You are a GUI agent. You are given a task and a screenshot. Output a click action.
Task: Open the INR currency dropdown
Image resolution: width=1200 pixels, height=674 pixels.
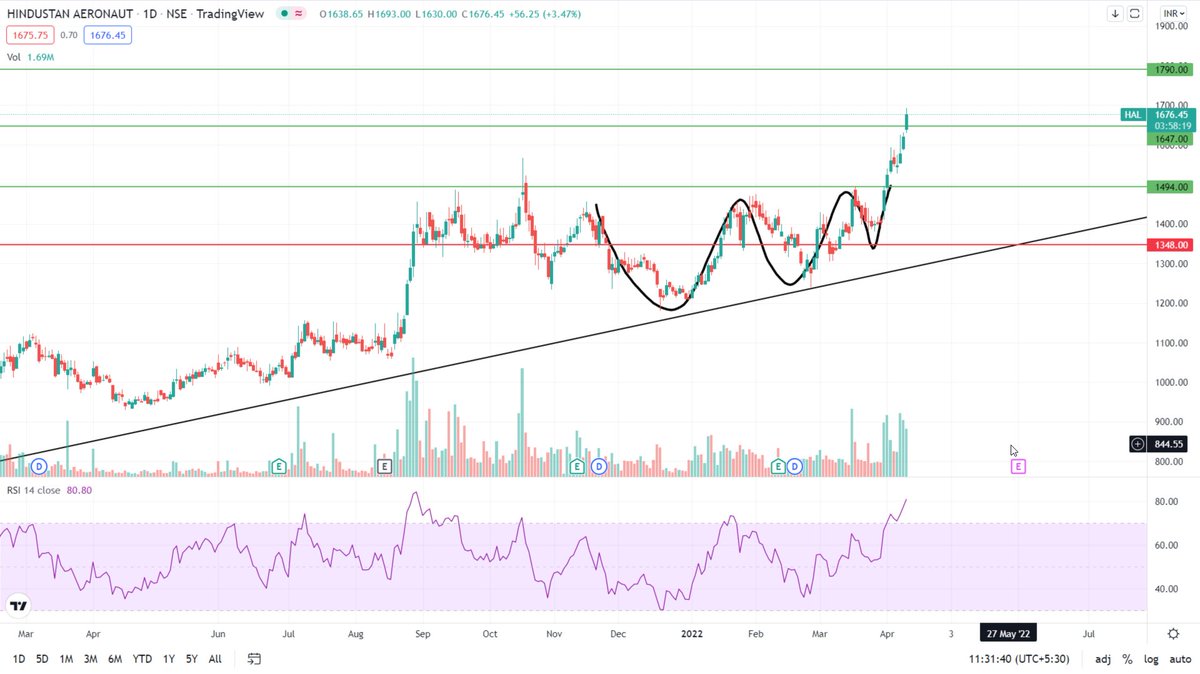(x=1172, y=14)
